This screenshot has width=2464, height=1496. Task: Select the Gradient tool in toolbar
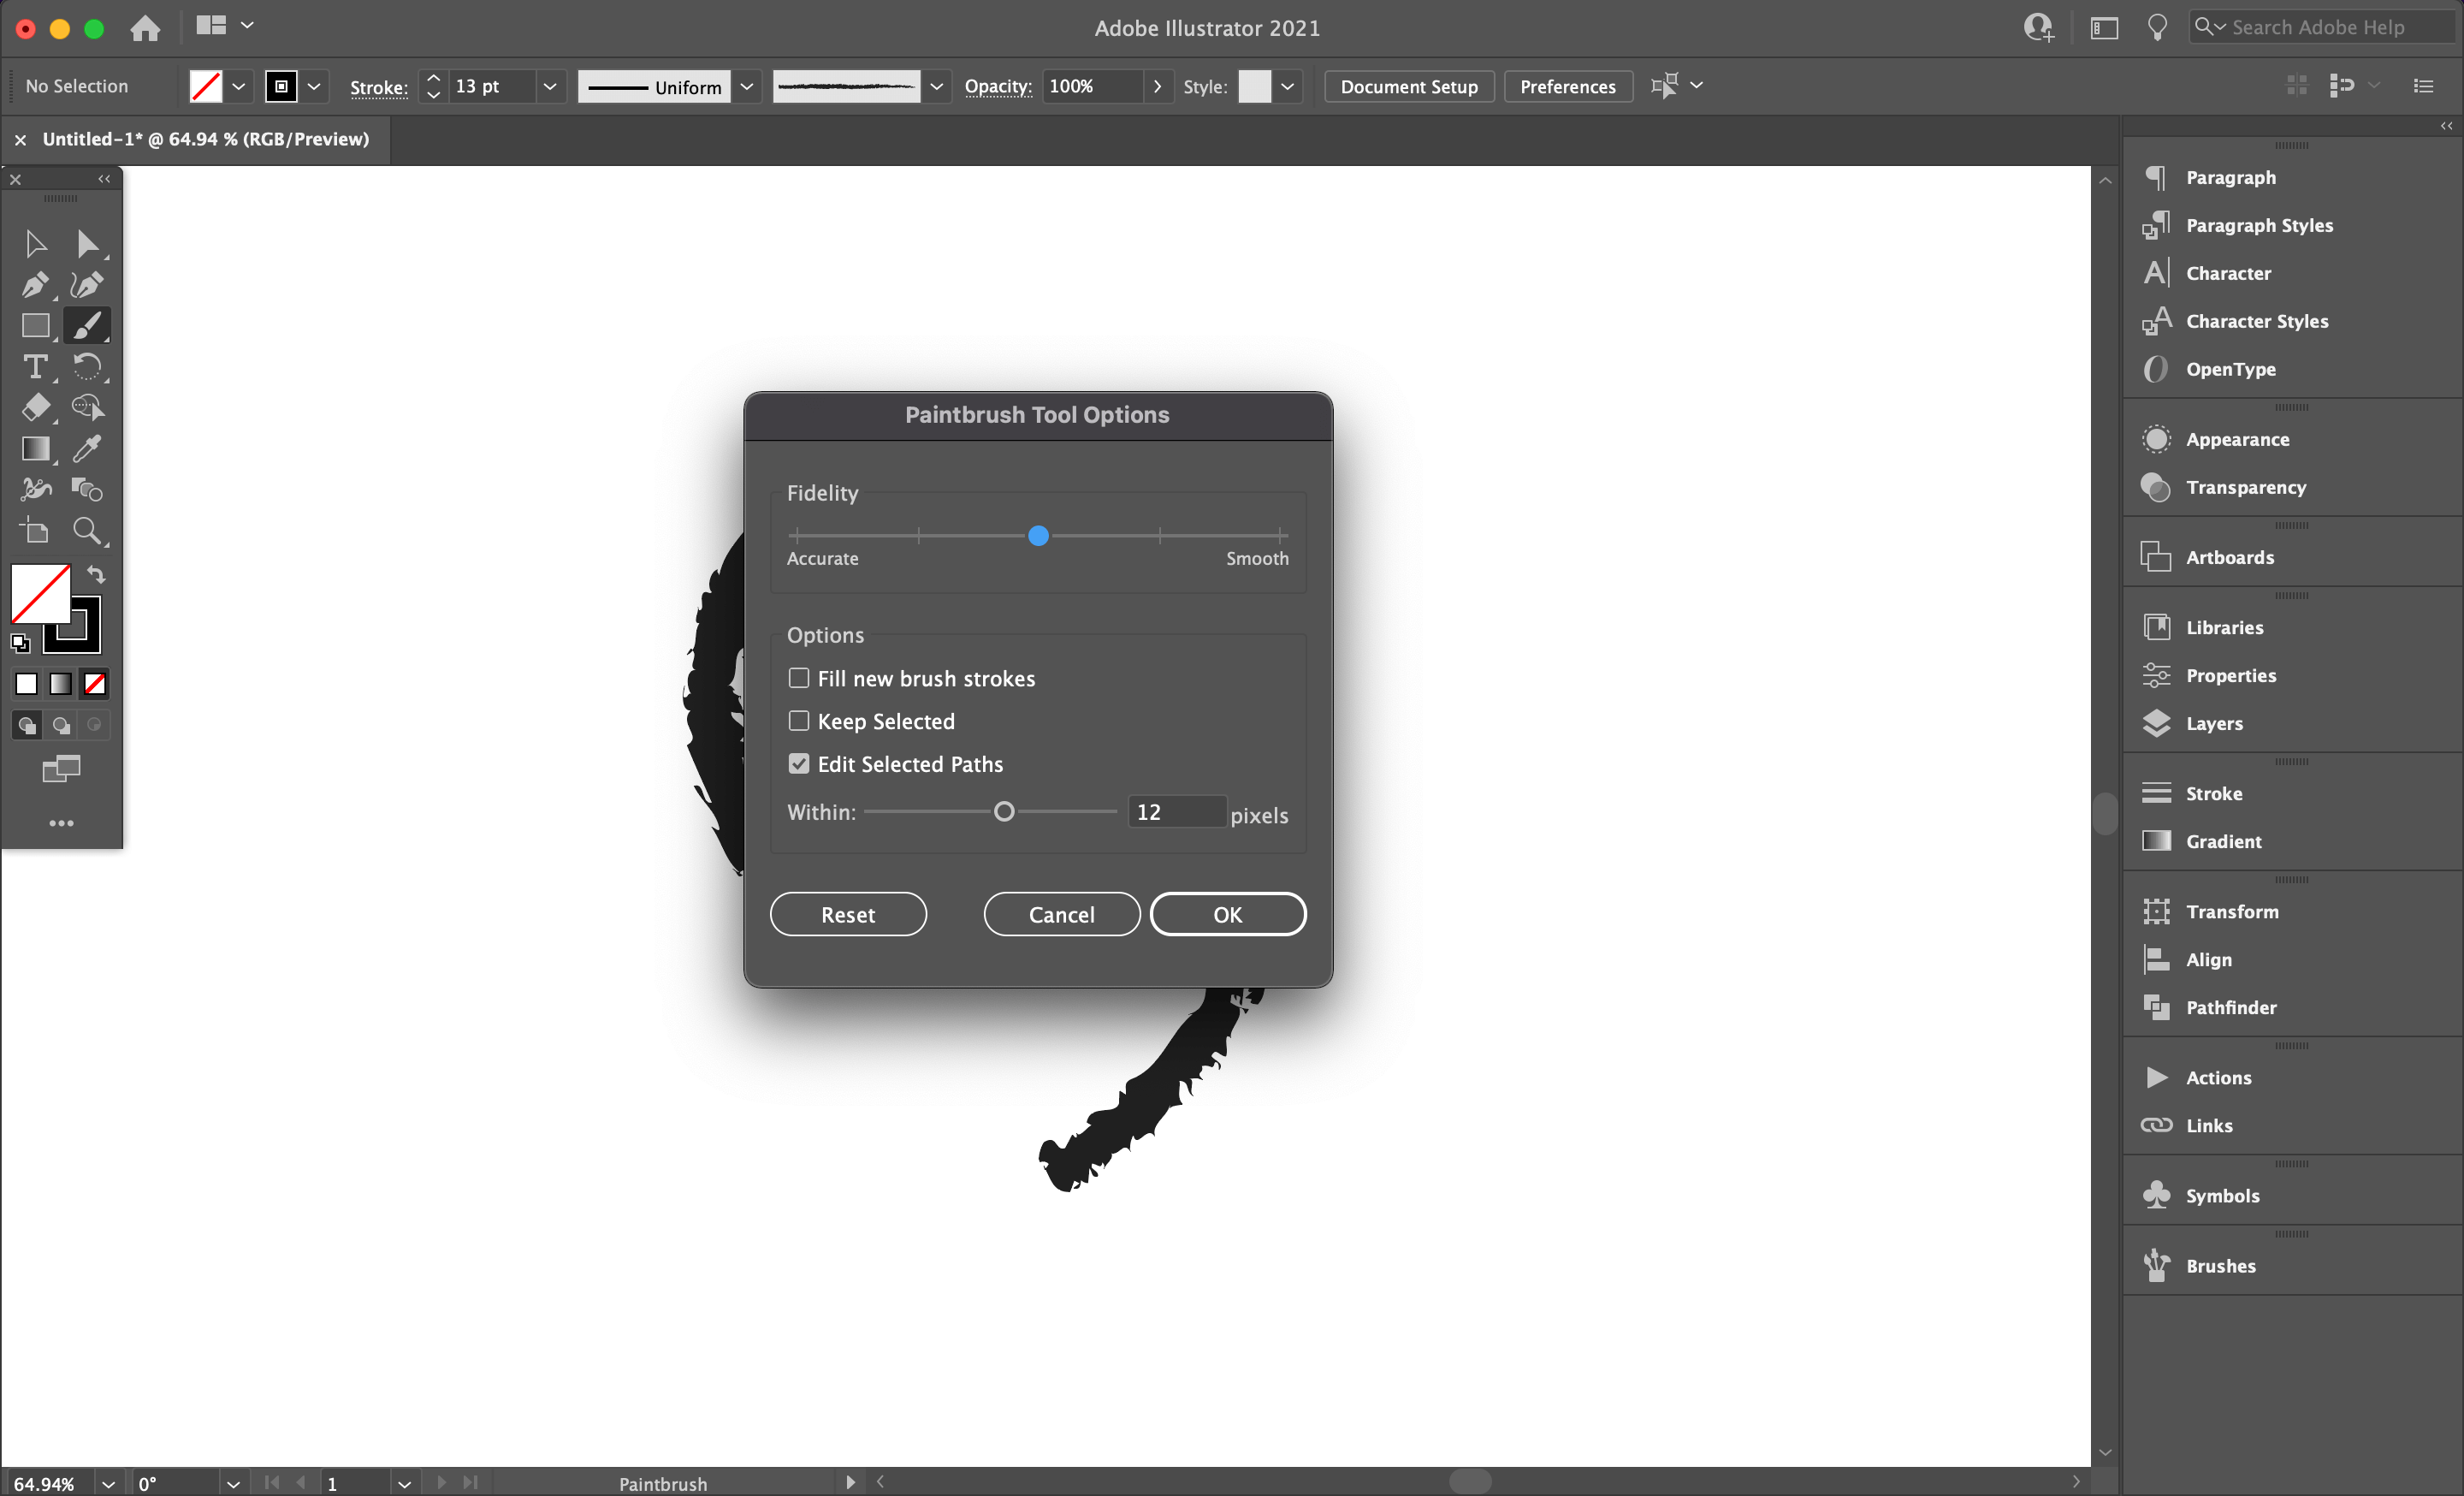pyautogui.click(x=35, y=449)
